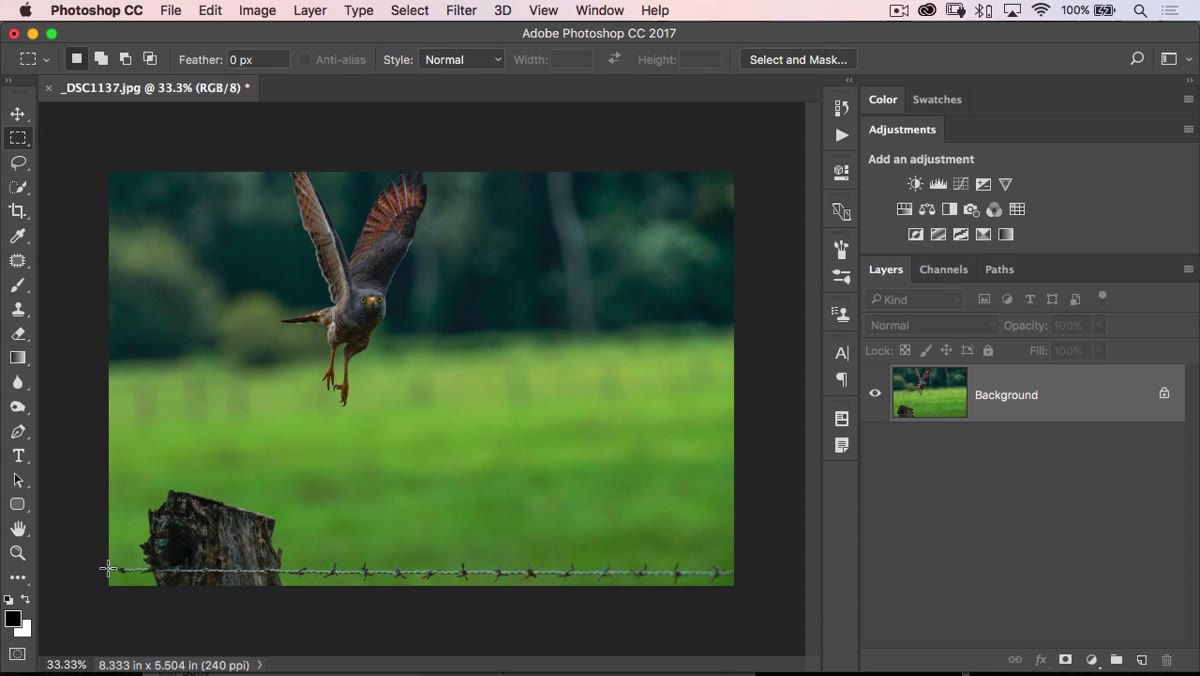Add a Brightness/Contrast adjustment
The image size is (1200, 676).
click(915, 184)
